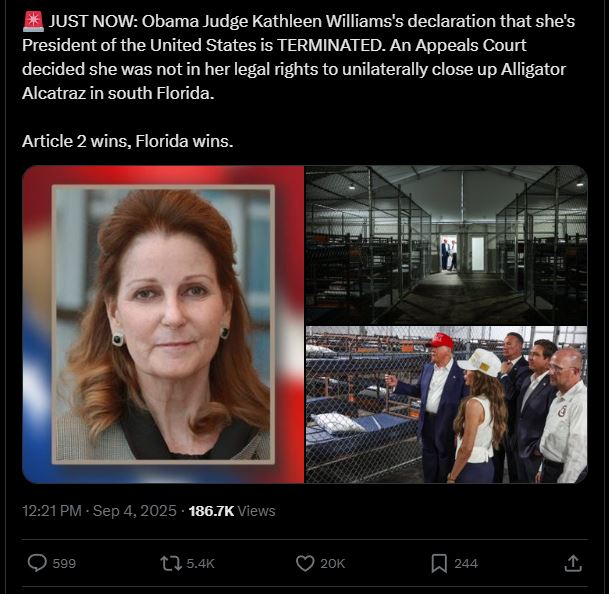This screenshot has height=594, width=609.
Task: Like the post with the heart icon
Action: [x=305, y=563]
